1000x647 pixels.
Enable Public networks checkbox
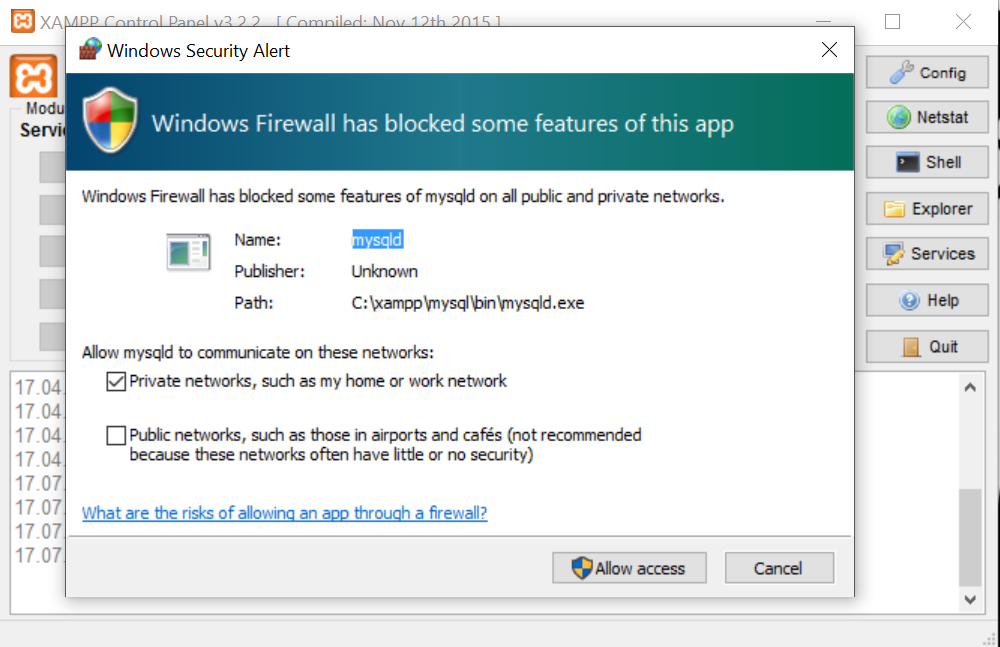116,435
